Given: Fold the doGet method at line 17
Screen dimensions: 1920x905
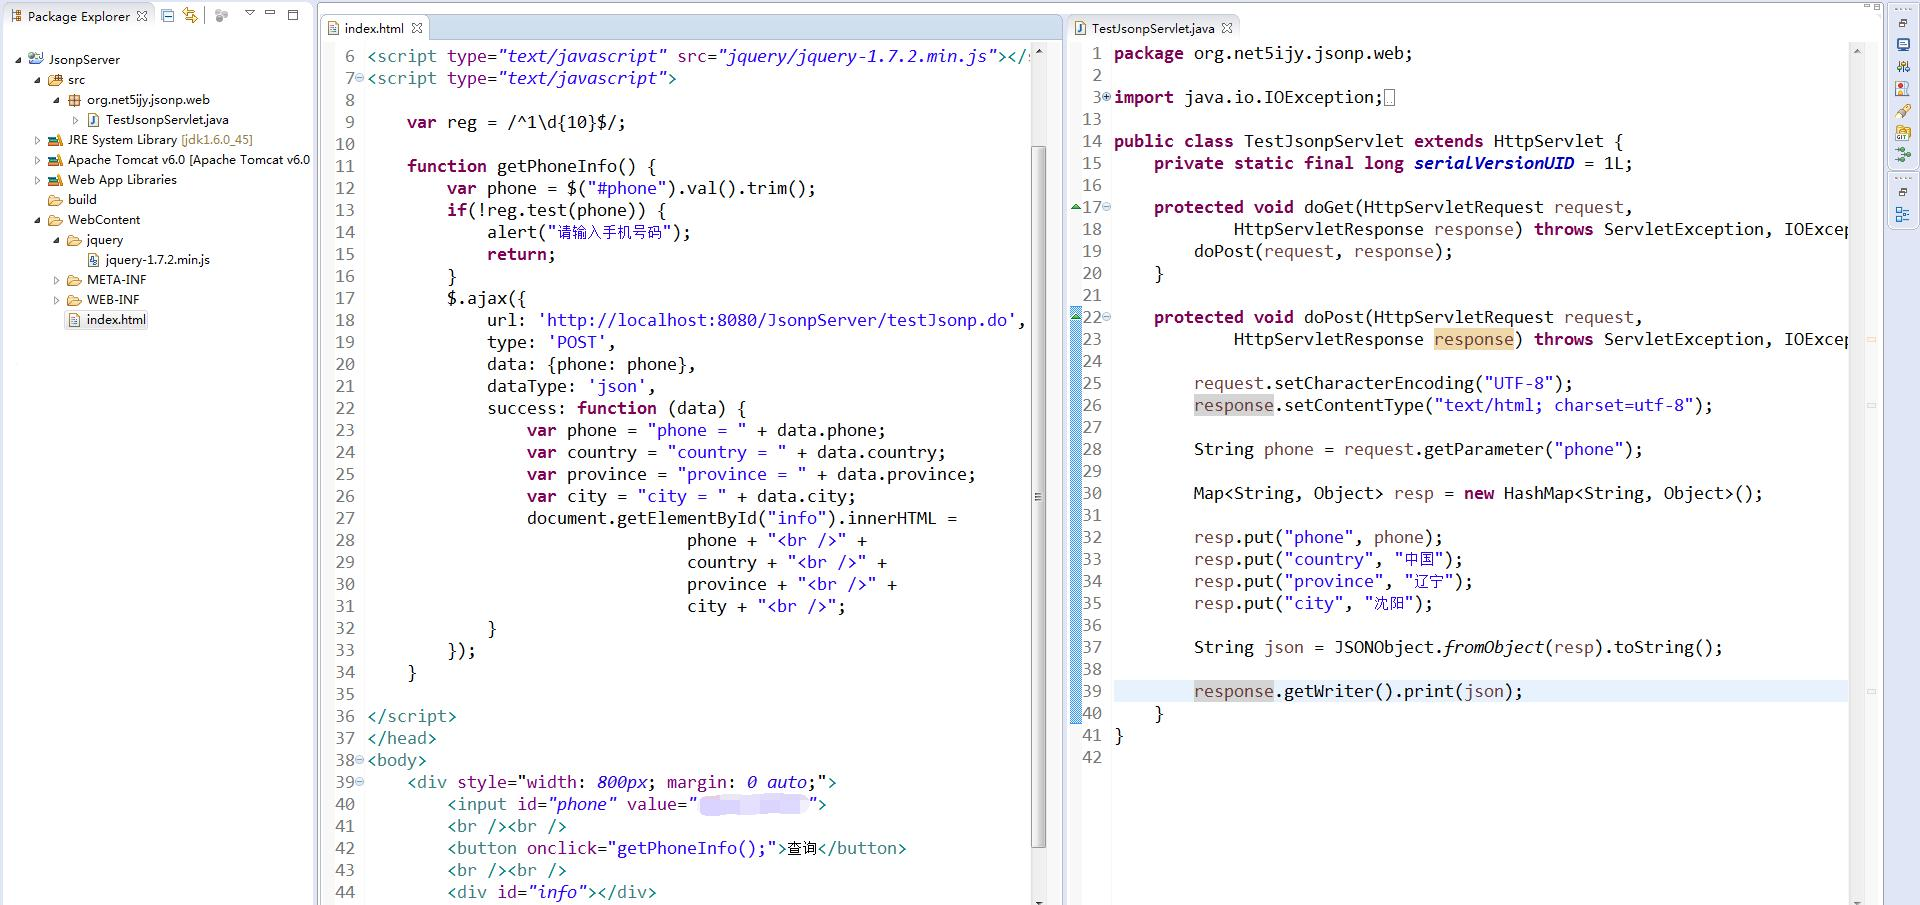Looking at the screenshot, I should [1106, 207].
